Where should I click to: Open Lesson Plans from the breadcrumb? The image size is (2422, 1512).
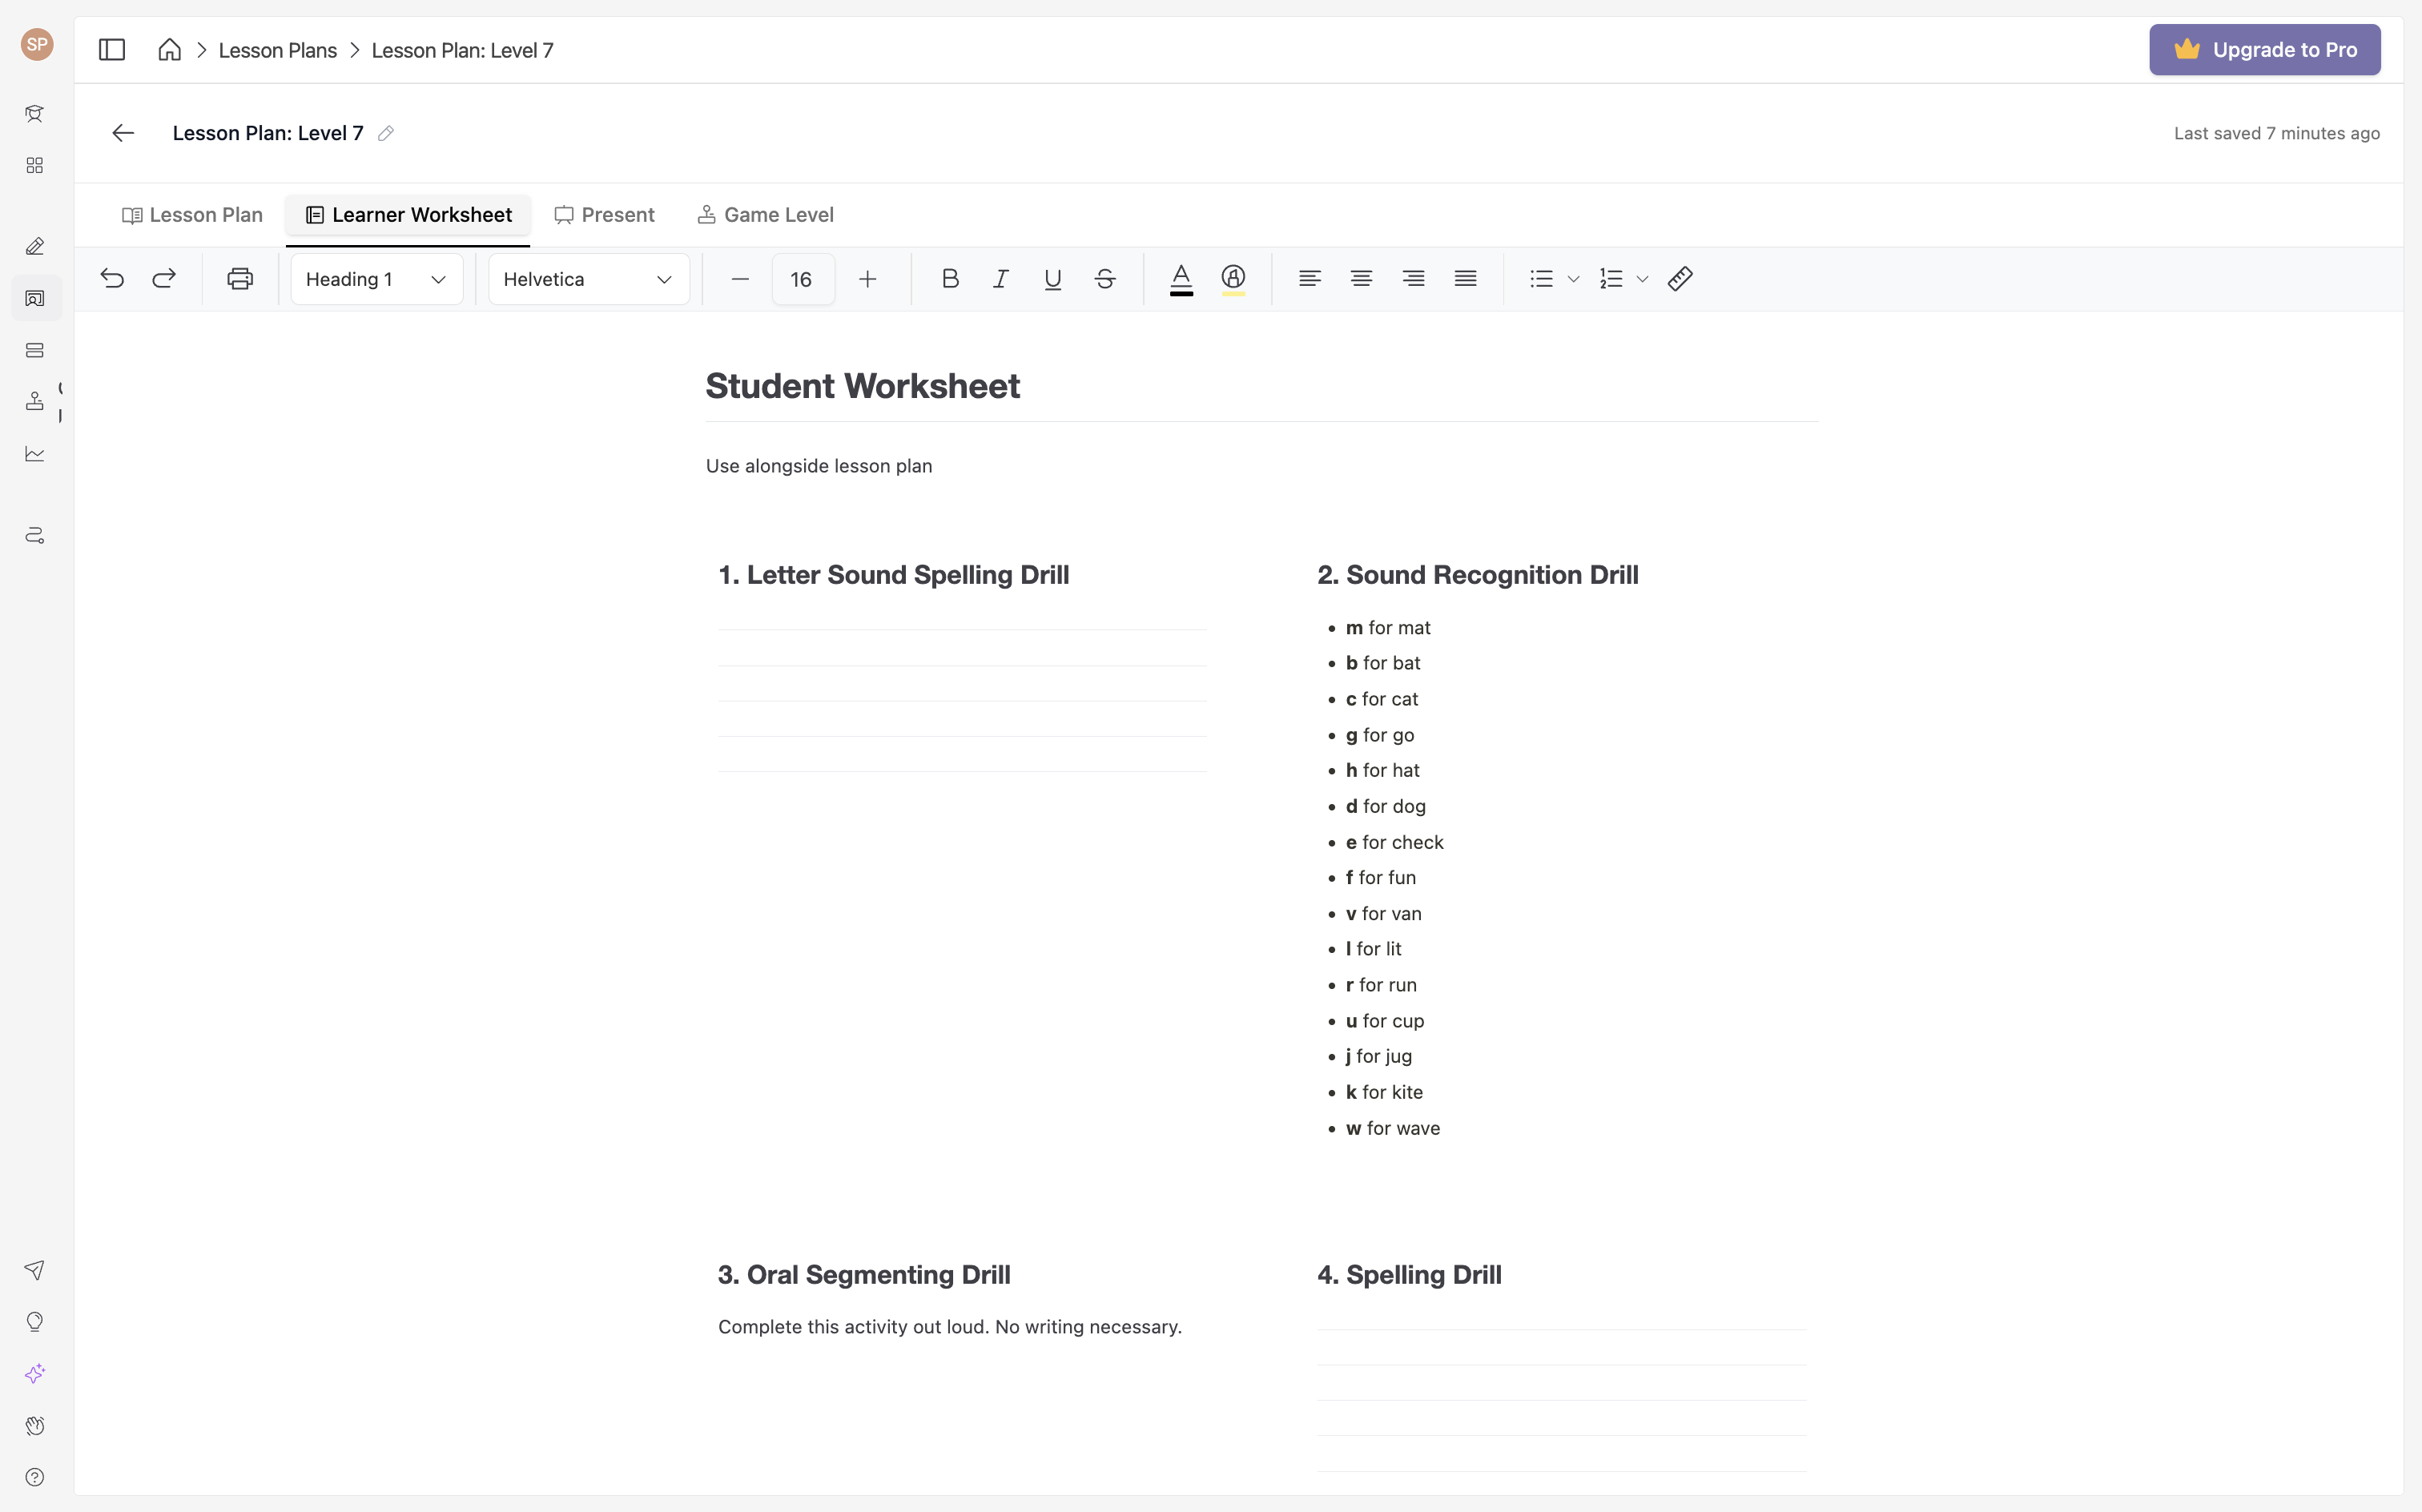[x=277, y=49]
